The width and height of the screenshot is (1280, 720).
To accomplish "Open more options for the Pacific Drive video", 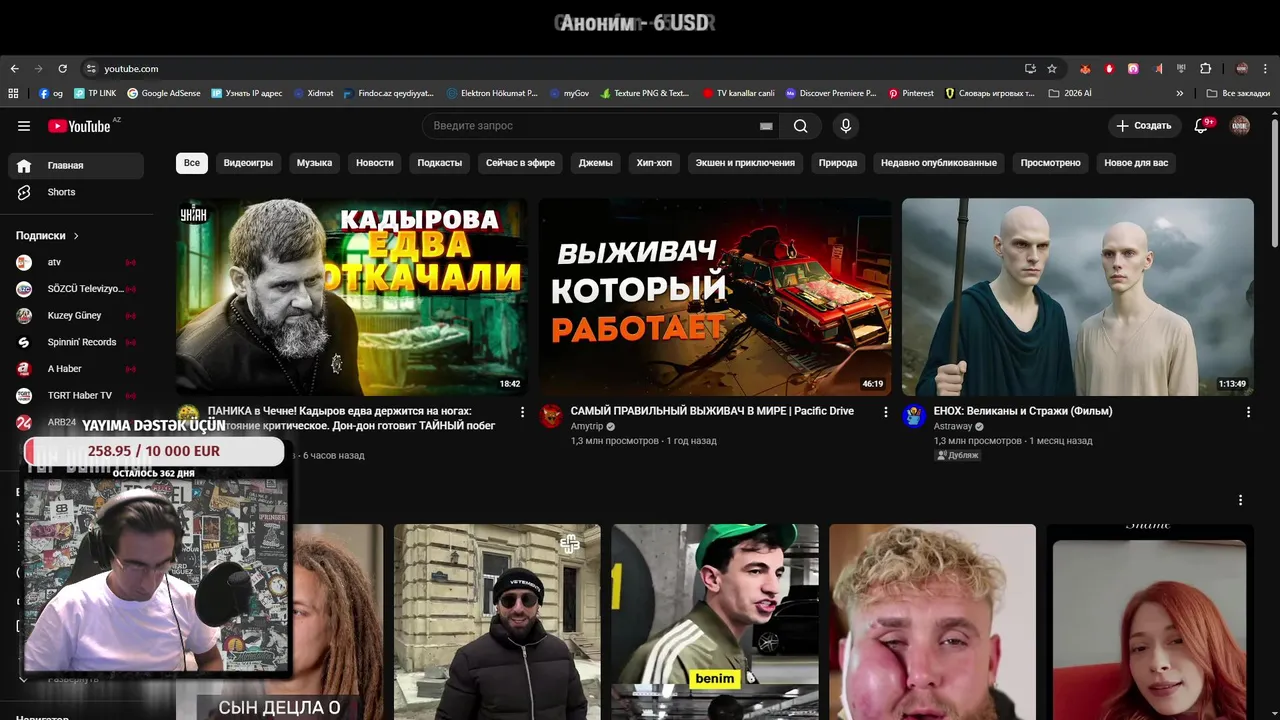I will 885,412.
